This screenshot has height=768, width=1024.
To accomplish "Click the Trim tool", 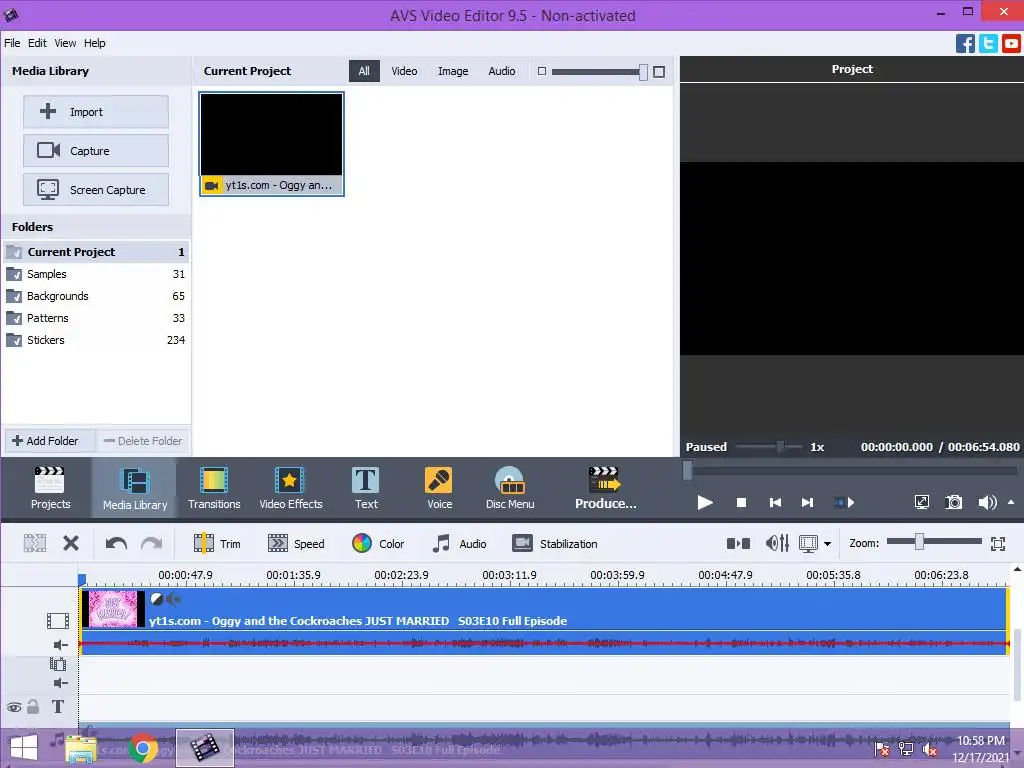I will (x=217, y=543).
